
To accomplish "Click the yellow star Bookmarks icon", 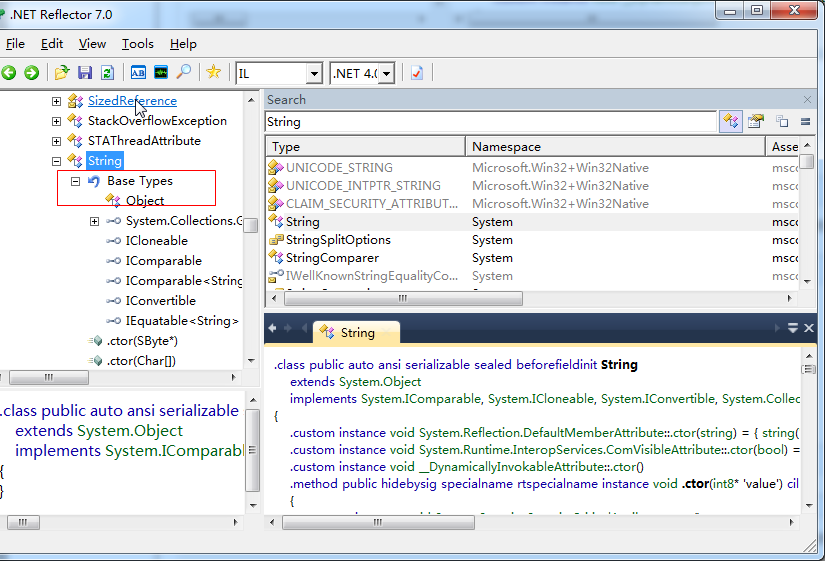I will pos(213,73).
